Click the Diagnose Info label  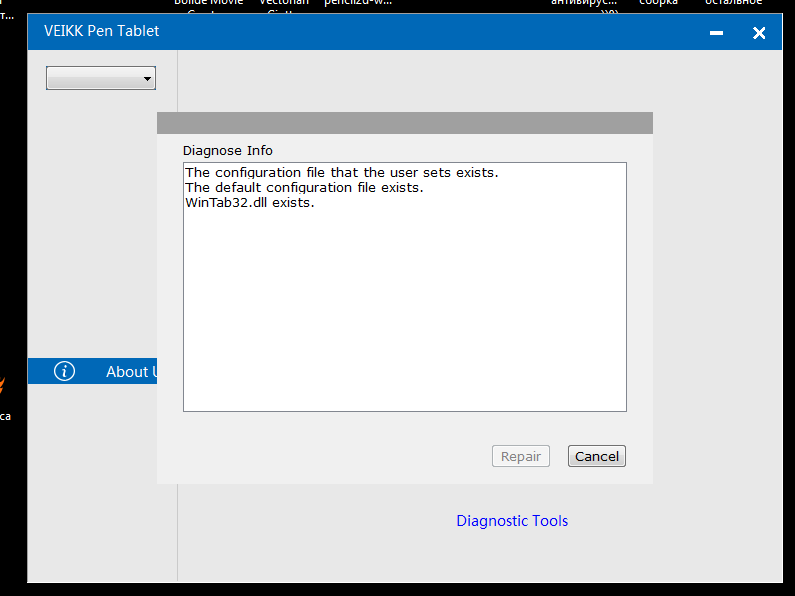point(228,151)
